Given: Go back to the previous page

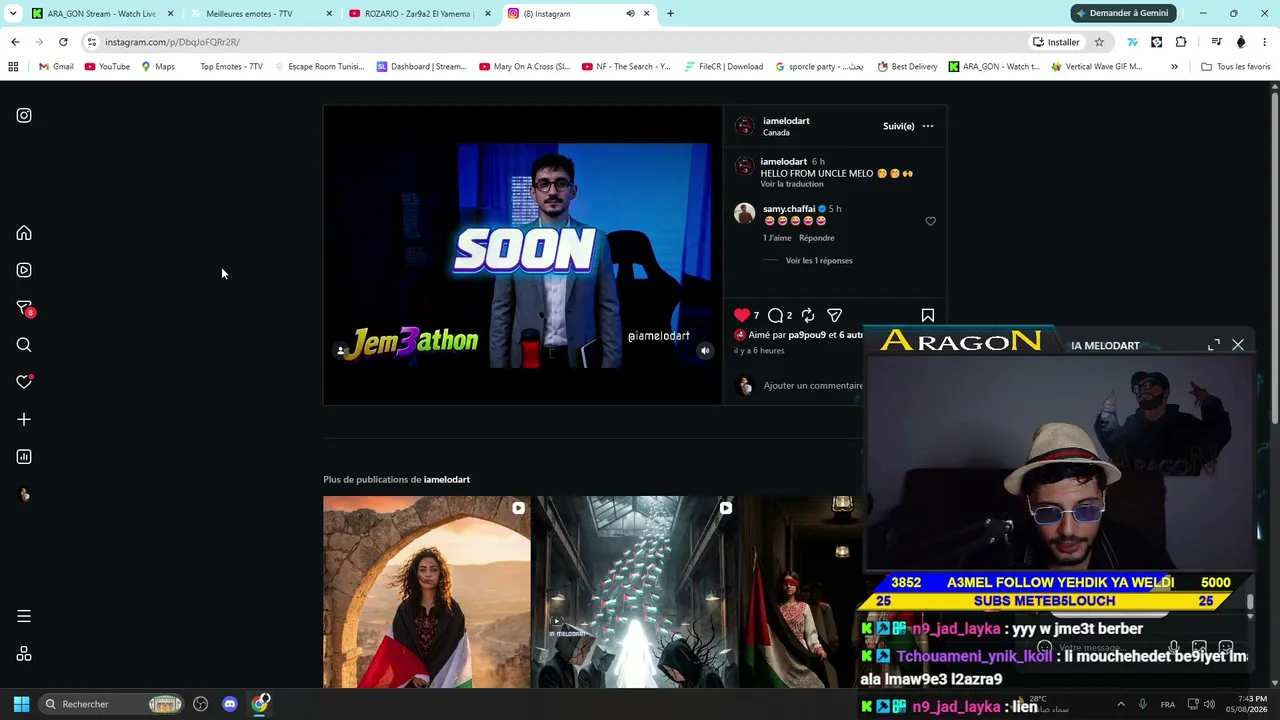Looking at the screenshot, I should (15, 42).
